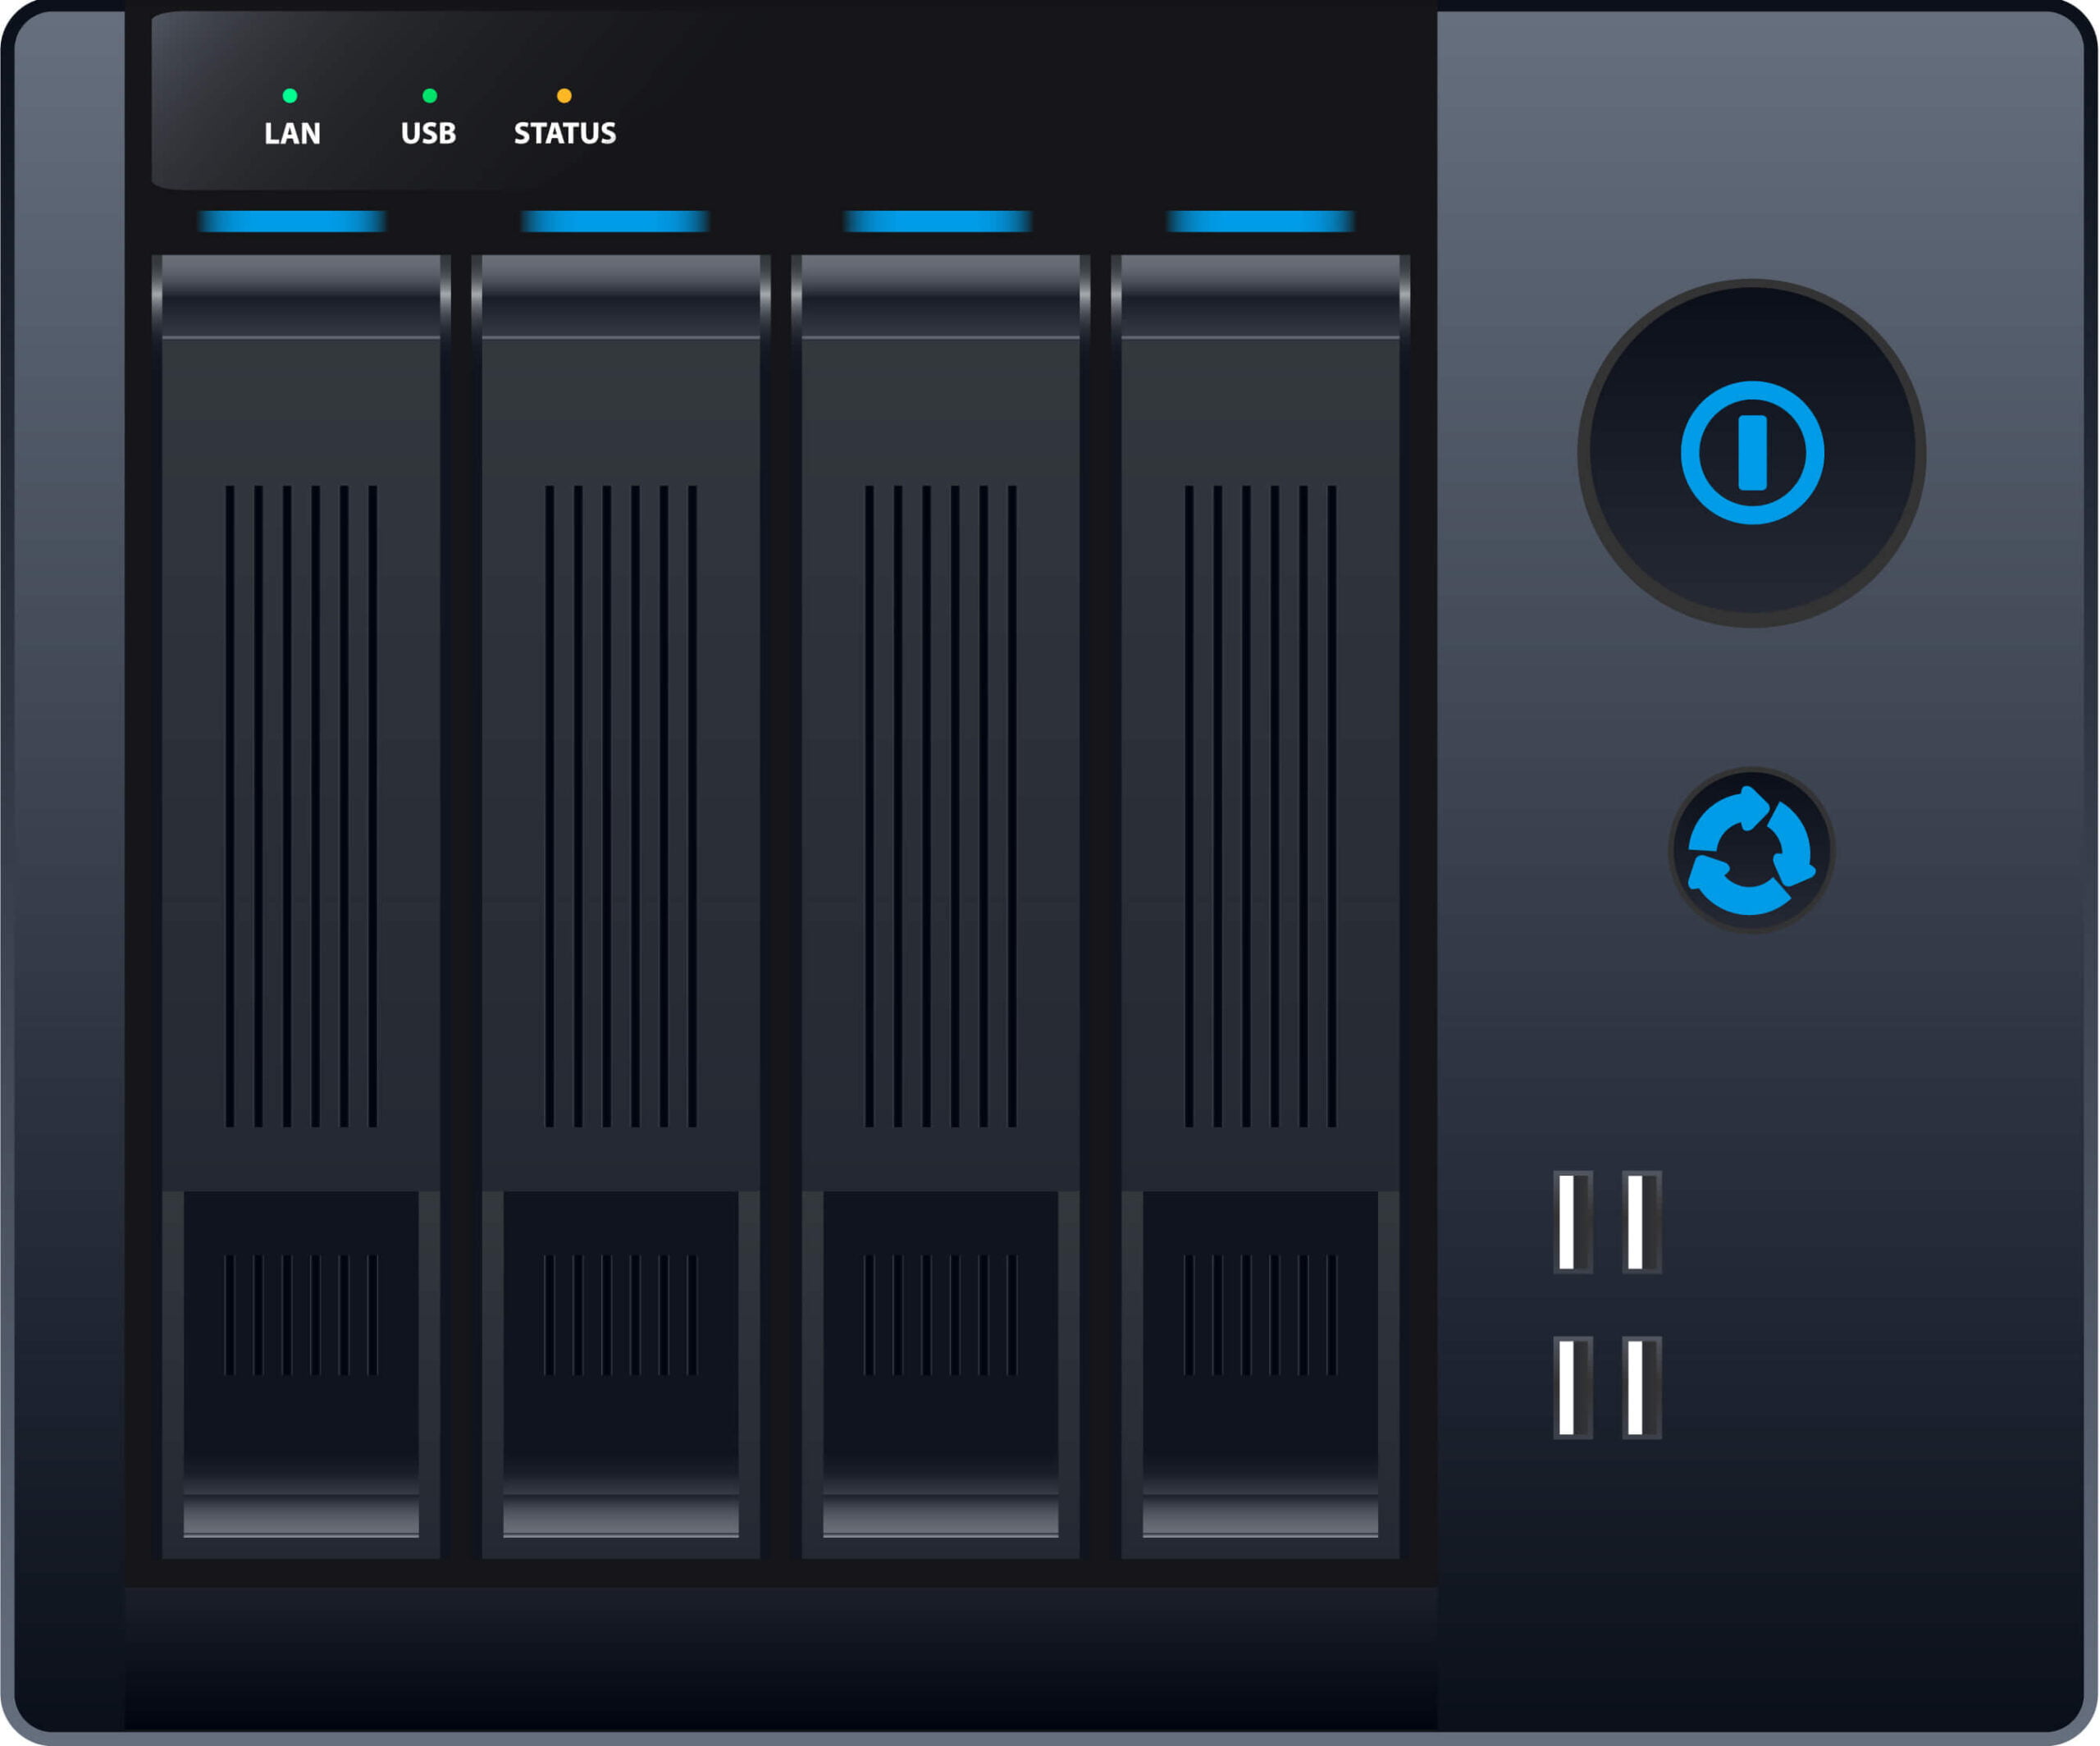Click the STATUS text label
2100x1746 pixels.
(565, 133)
